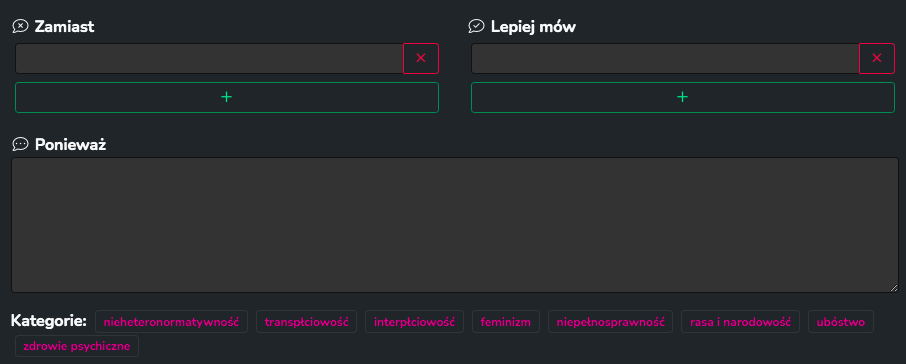
Task: Click the Ponieważ speech bubble icon
Action: pos(20,144)
